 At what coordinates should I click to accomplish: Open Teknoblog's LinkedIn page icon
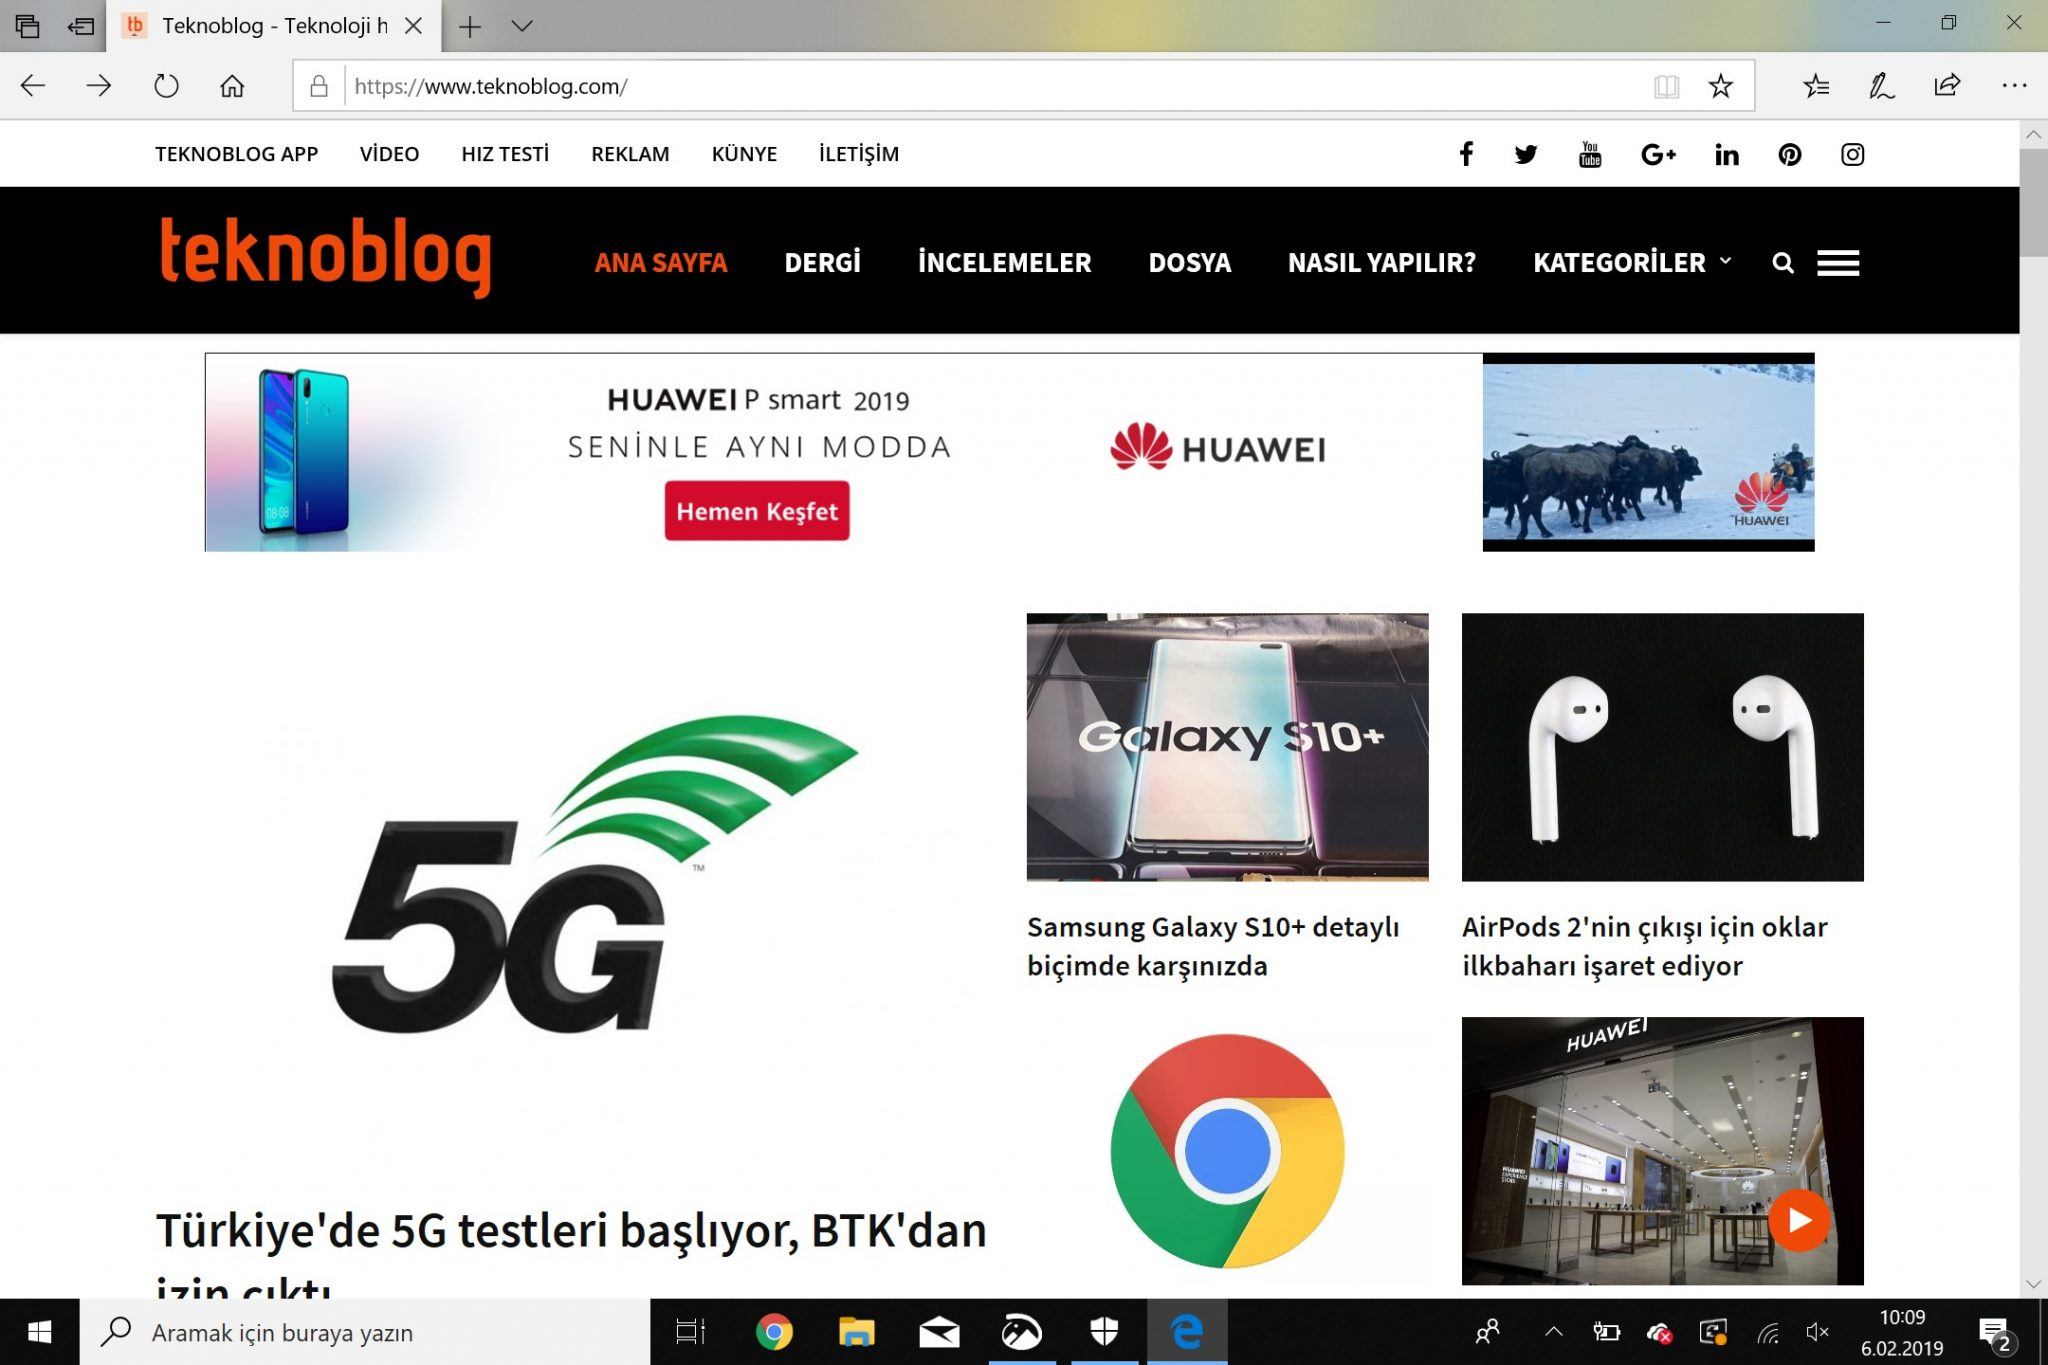pos(1727,154)
